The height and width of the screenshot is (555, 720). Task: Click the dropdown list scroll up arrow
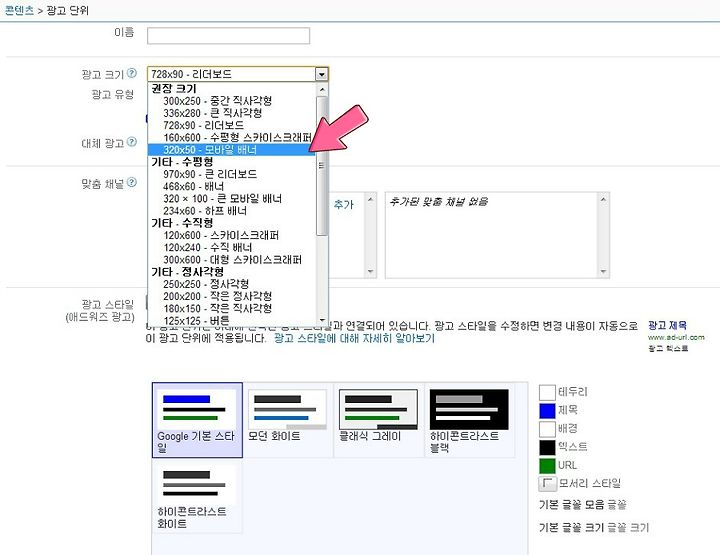tap(322, 90)
